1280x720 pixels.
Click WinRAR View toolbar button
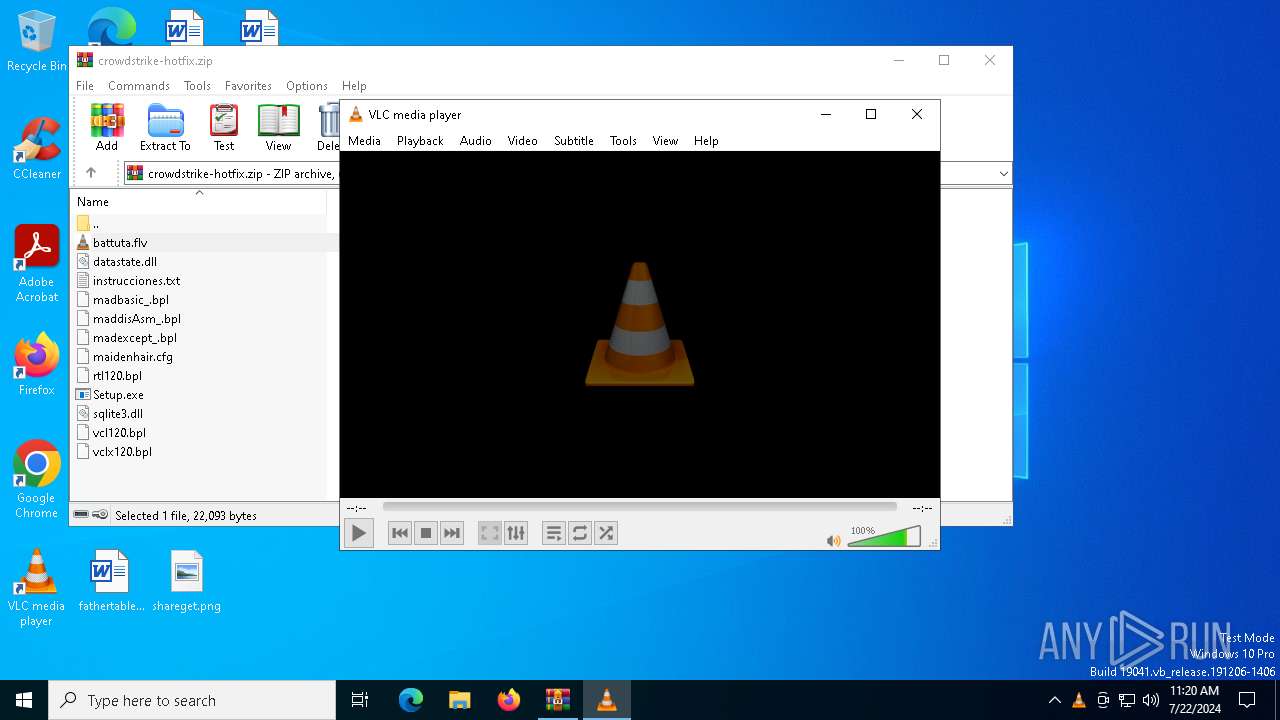tap(278, 127)
